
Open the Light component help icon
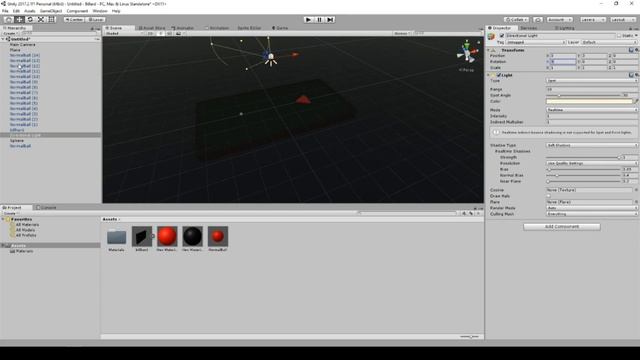631,75
